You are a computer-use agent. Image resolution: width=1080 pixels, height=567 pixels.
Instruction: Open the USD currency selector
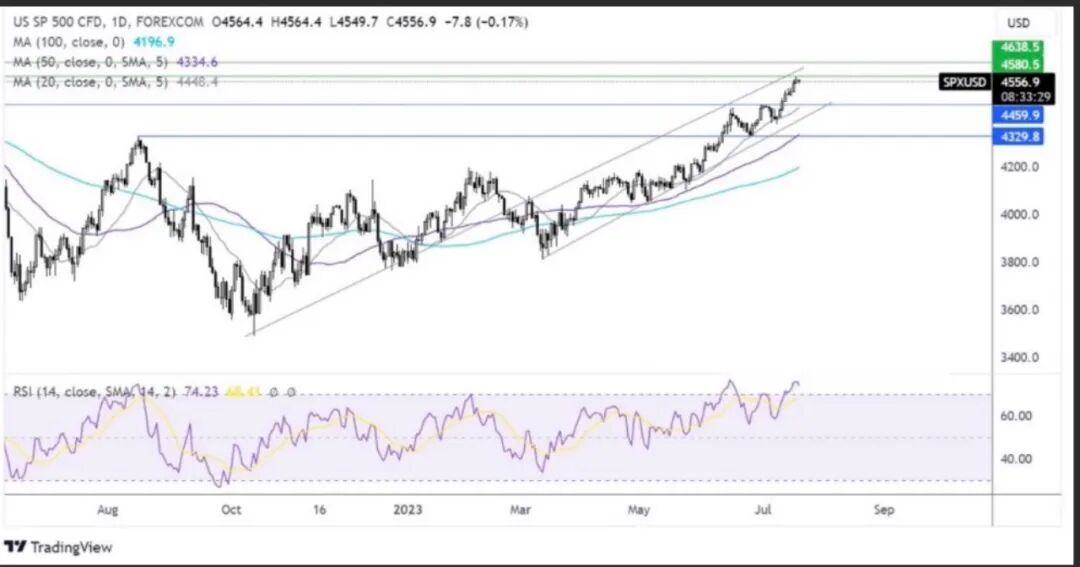pos(1019,23)
